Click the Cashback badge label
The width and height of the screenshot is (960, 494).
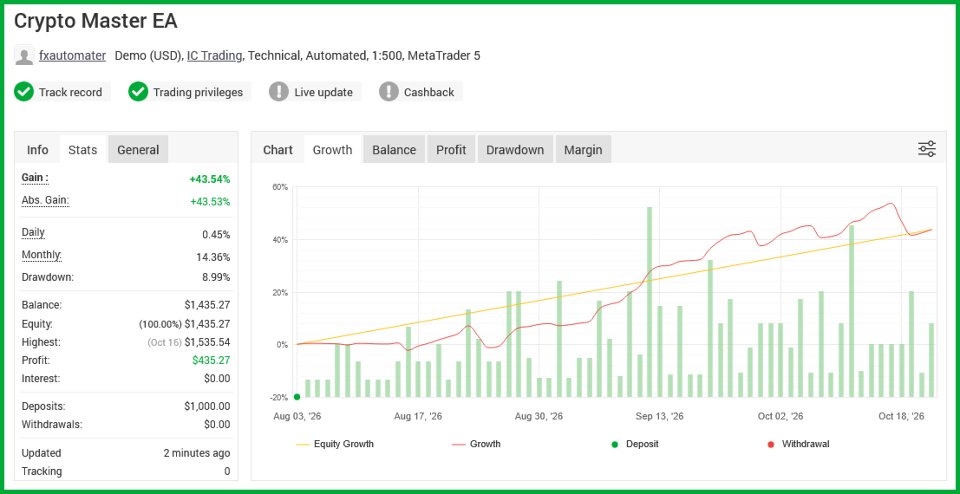click(429, 92)
